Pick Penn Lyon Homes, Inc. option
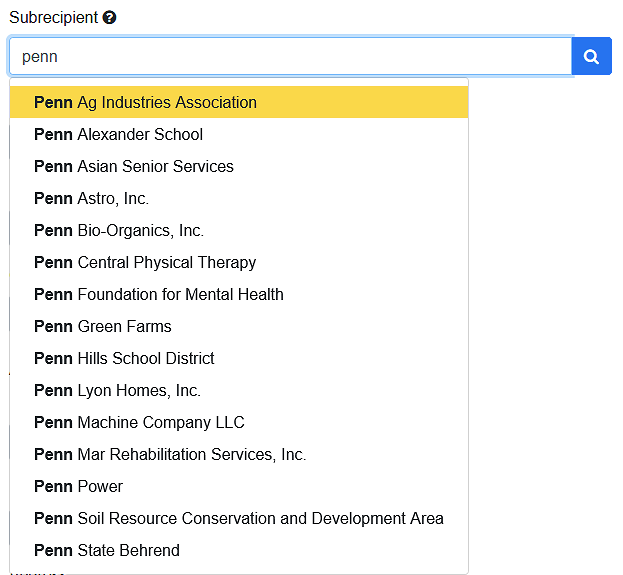Screen dimensions: 623x575 pyautogui.click(x=117, y=390)
